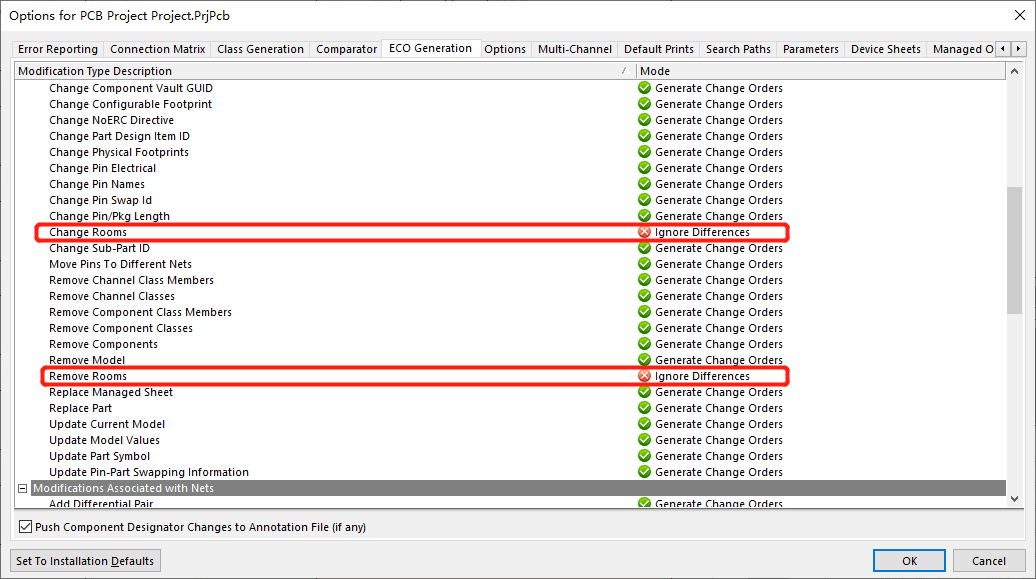Open mode dropdown for Change Sub-Part ID row
1036x579 pixels.
tap(719, 248)
